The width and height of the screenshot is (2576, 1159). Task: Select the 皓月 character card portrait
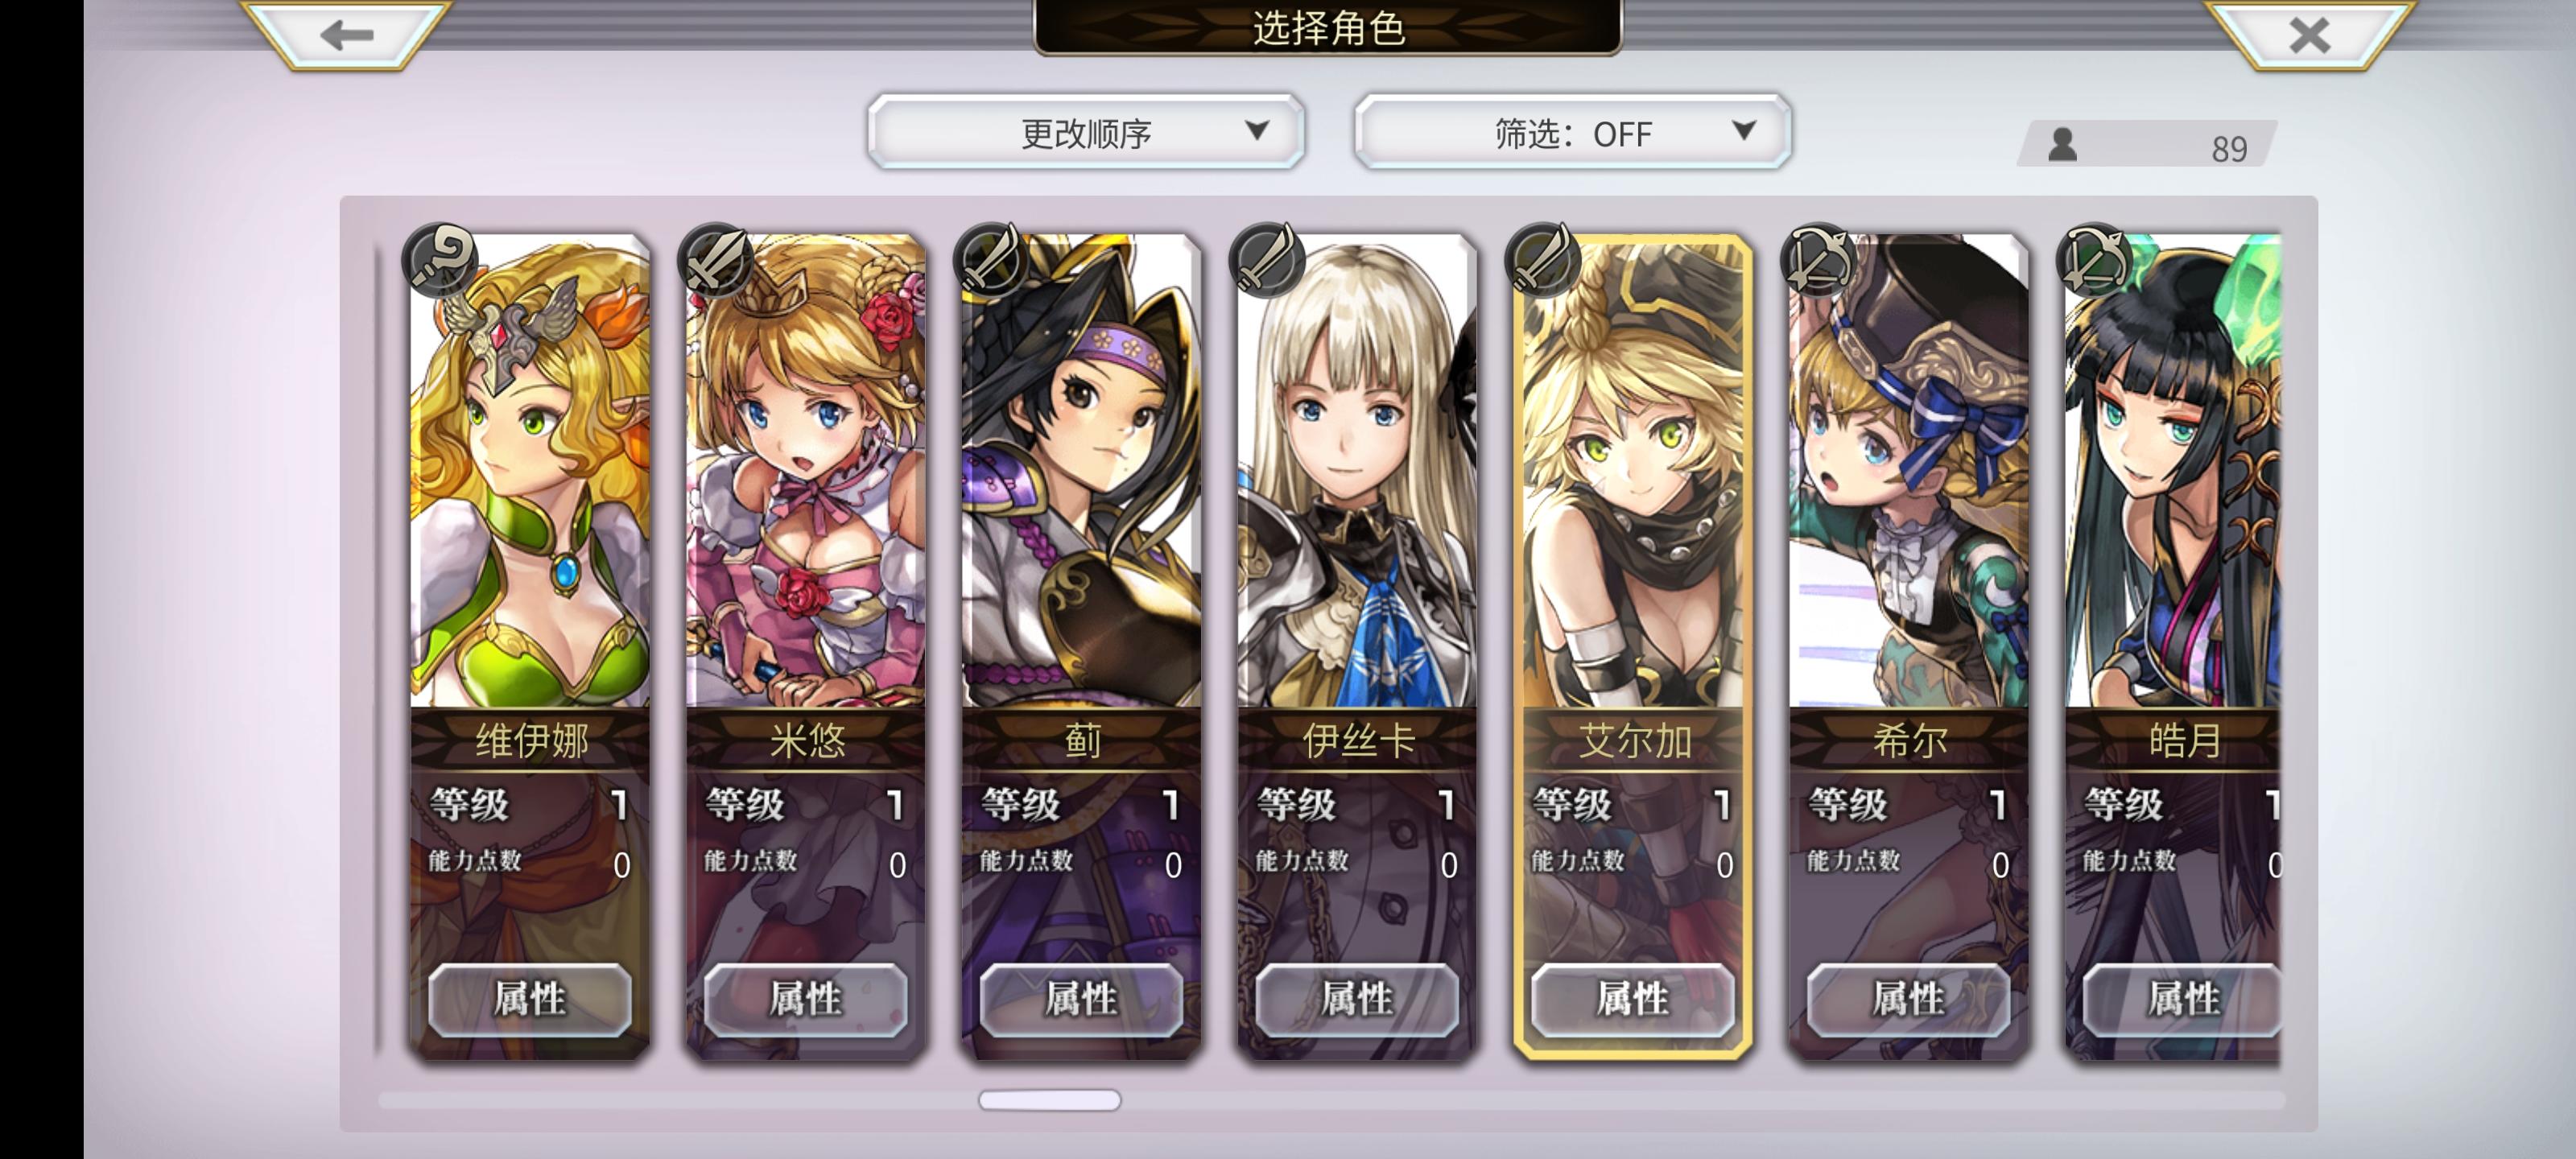tap(2173, 470)
